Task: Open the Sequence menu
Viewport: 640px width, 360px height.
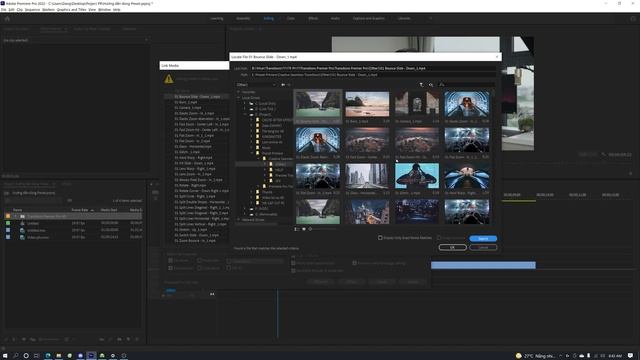Action: pyautogui.click(x=32, y=9)
